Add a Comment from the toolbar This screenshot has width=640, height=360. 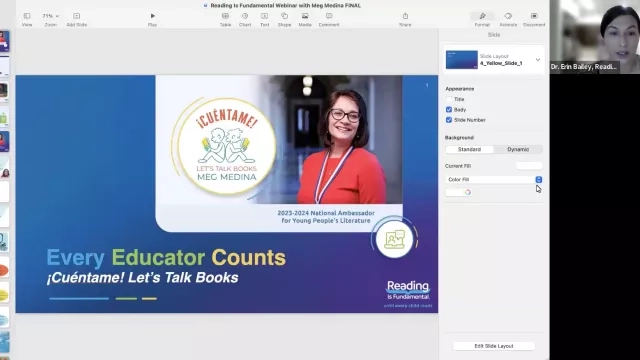[329, 16]
